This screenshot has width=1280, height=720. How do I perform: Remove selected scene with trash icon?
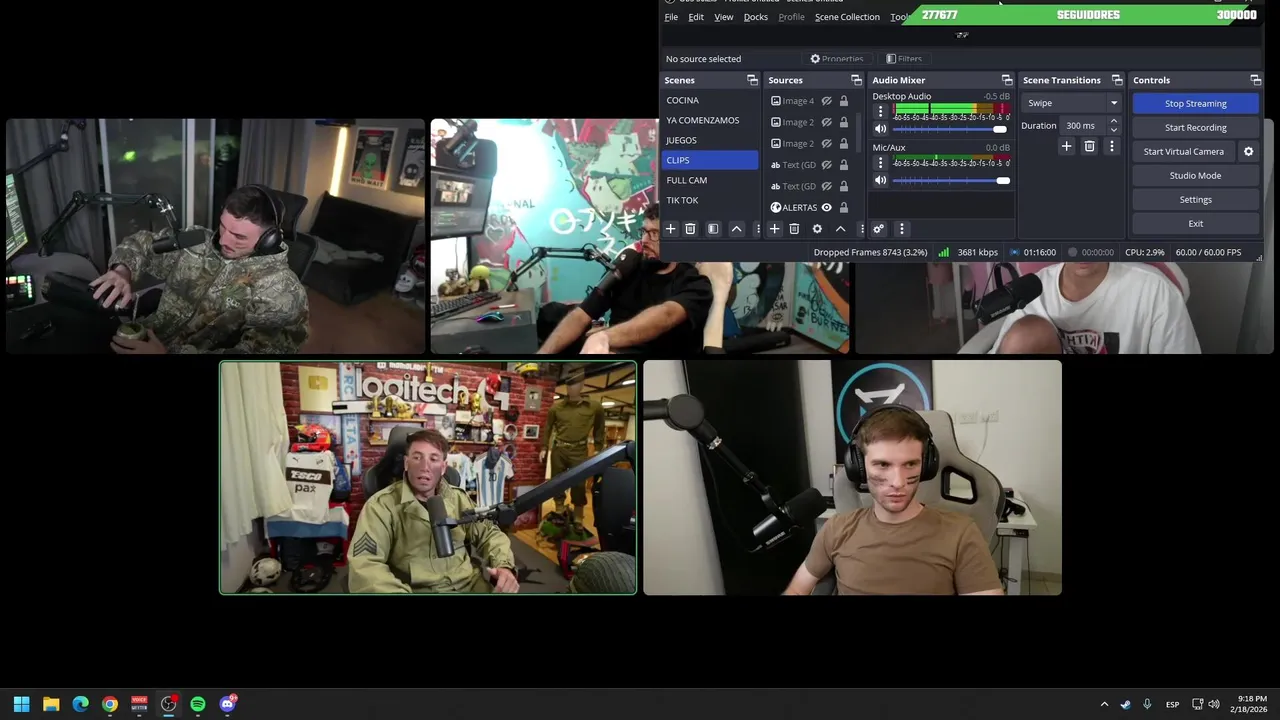click(690, 229)
